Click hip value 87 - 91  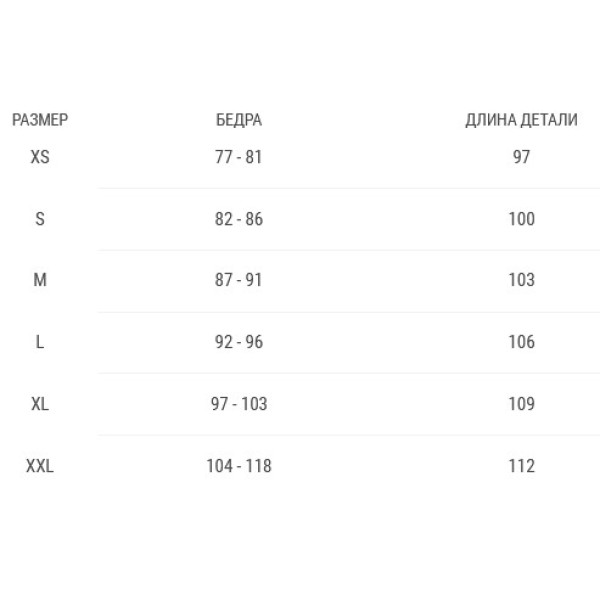click(238, 280)
